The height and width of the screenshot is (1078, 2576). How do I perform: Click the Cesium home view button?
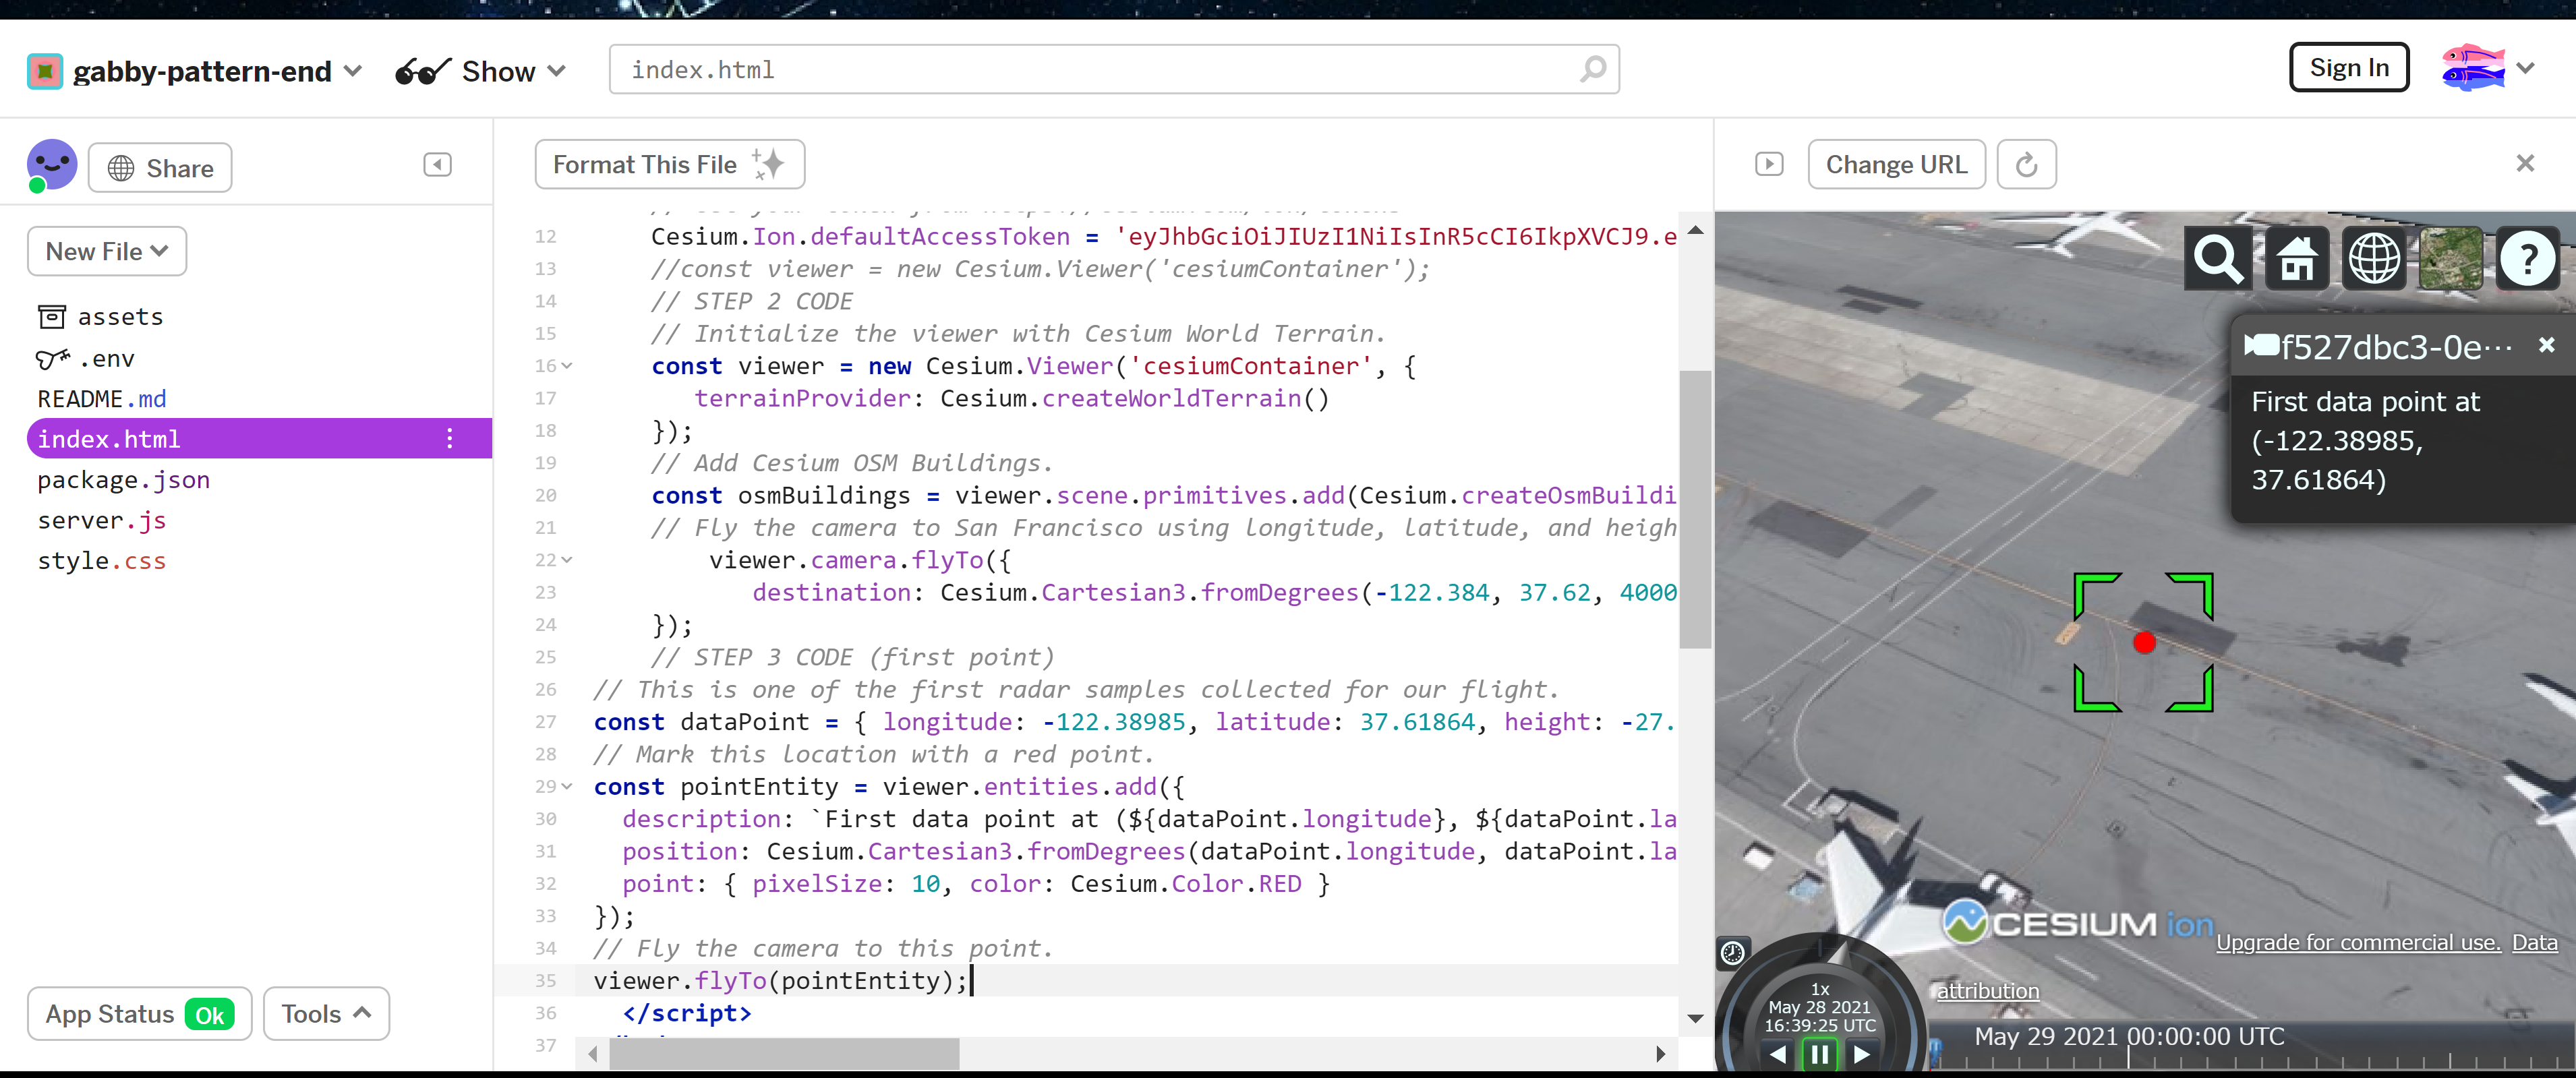pyautogui.click(x=2296, y=259)
